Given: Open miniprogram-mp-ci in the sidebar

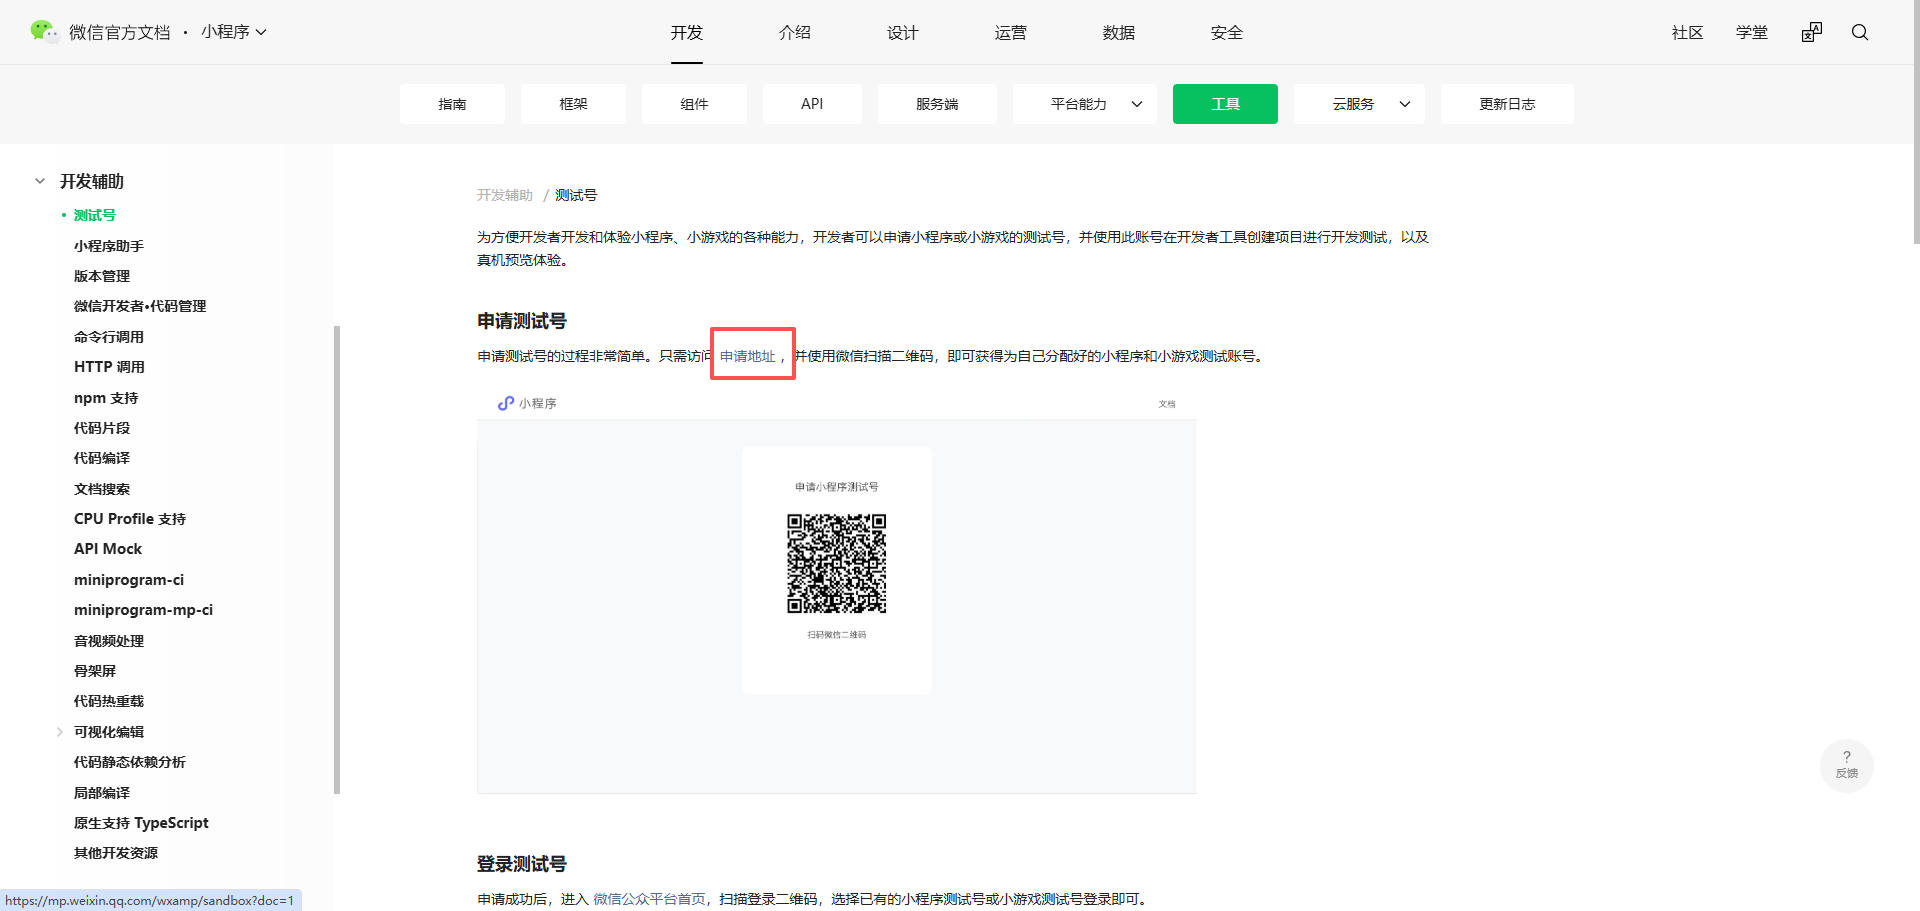Looking at the screenshot, I should tap(143, 610).
